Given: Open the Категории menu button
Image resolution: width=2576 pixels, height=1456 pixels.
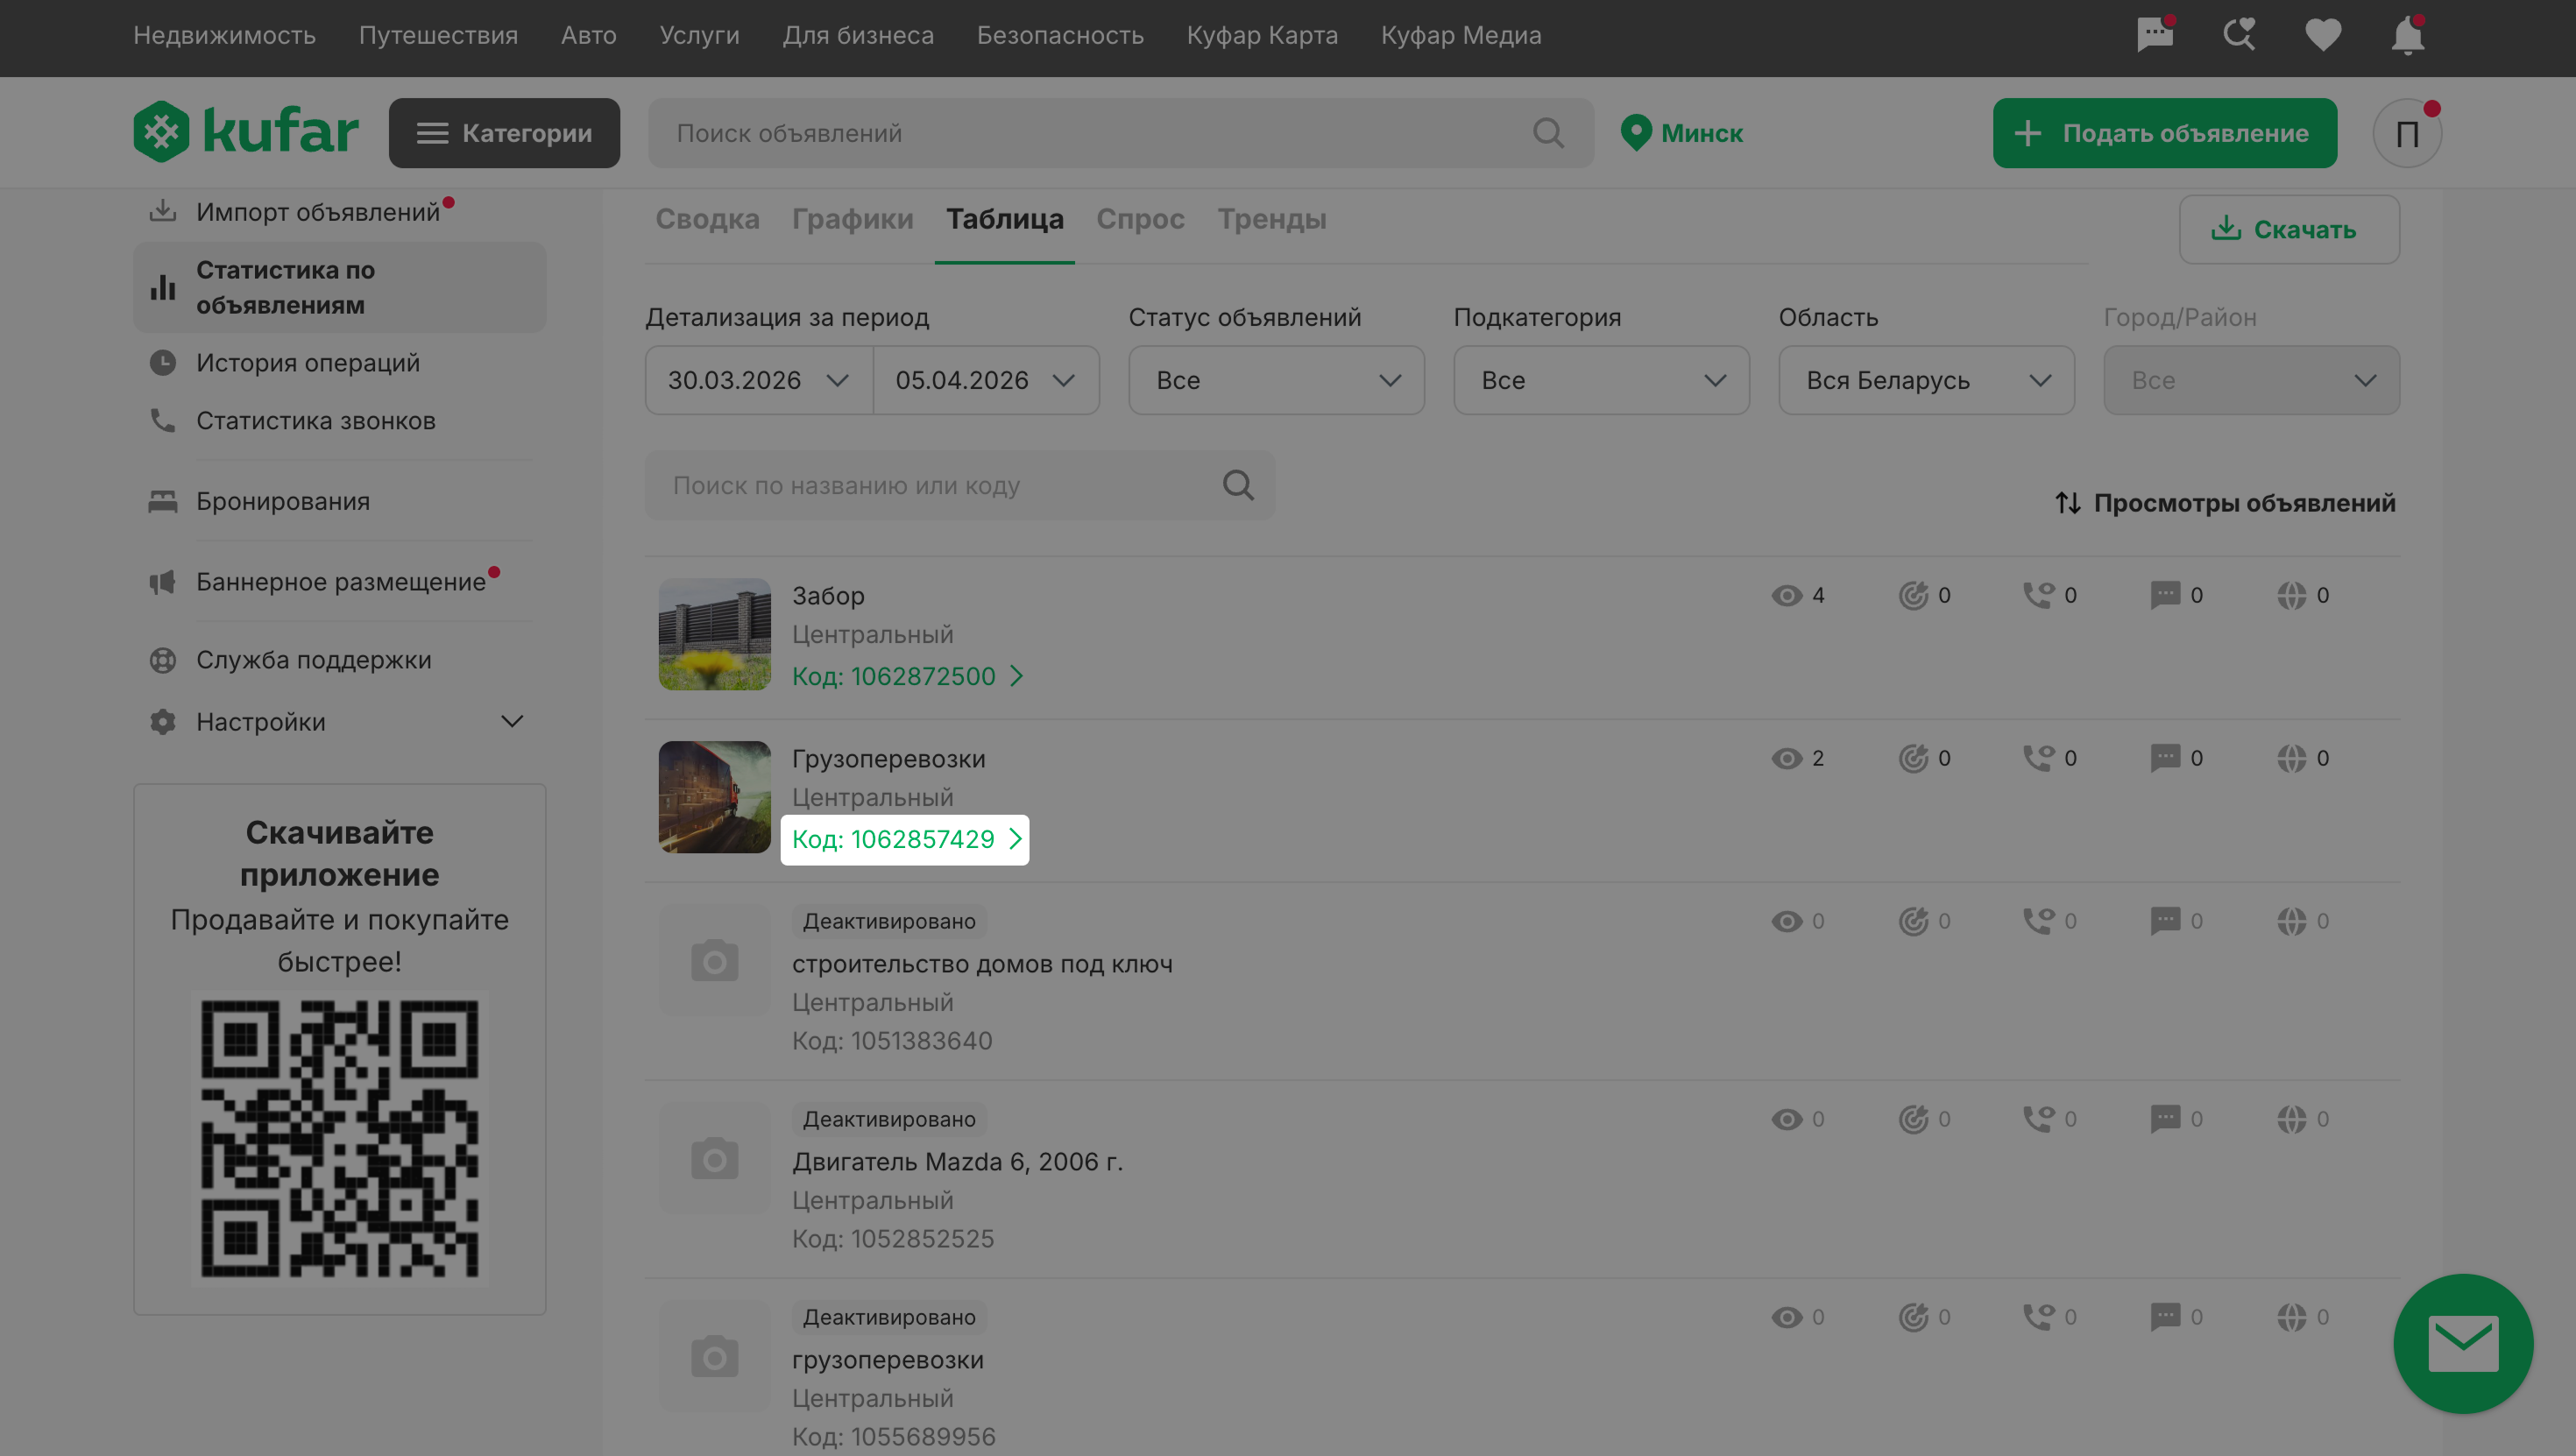Looking at the screenshot, I should click(x=504, y=133).
